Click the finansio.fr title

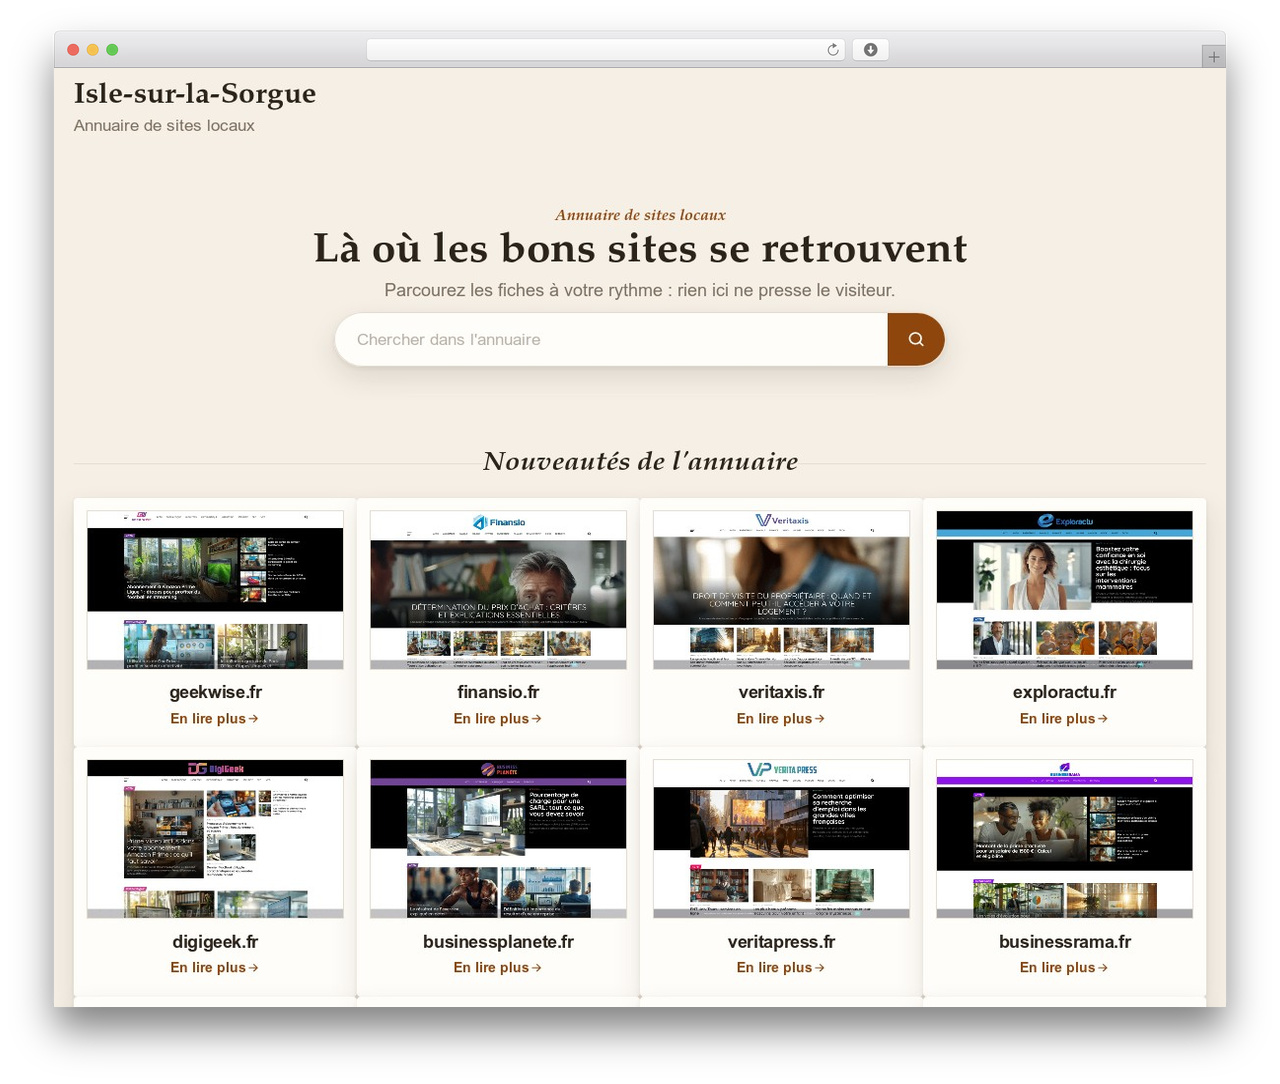(498, 692)
